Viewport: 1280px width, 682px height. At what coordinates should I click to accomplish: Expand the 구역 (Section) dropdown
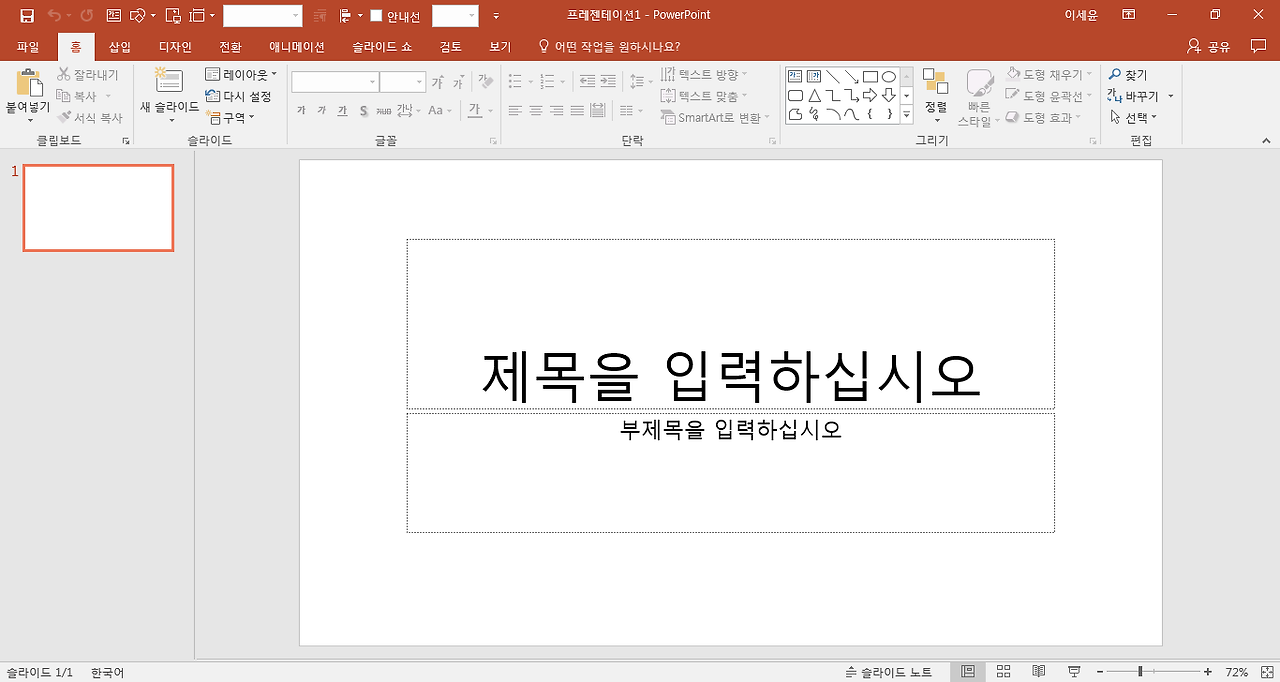pos(231,117)
